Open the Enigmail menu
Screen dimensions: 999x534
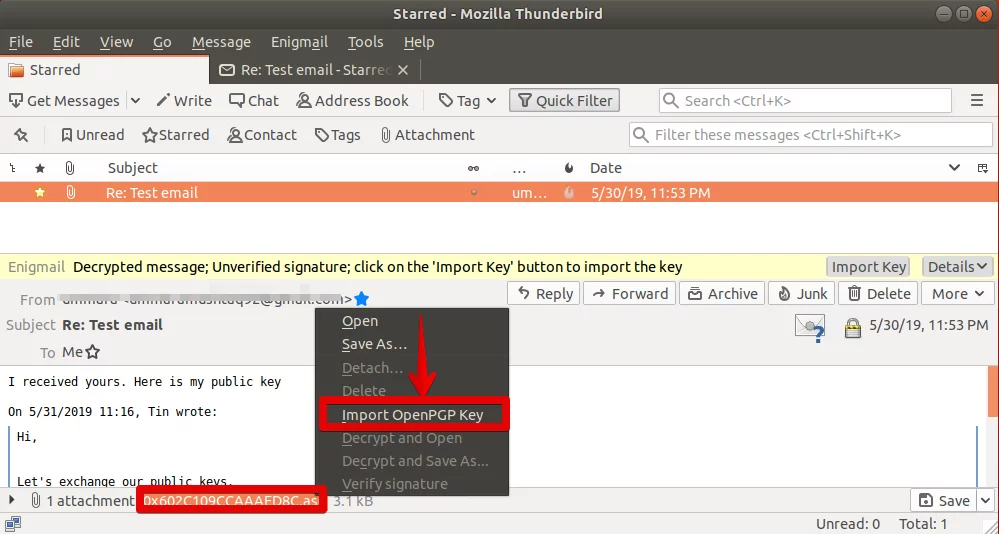[x=299, y=42]
